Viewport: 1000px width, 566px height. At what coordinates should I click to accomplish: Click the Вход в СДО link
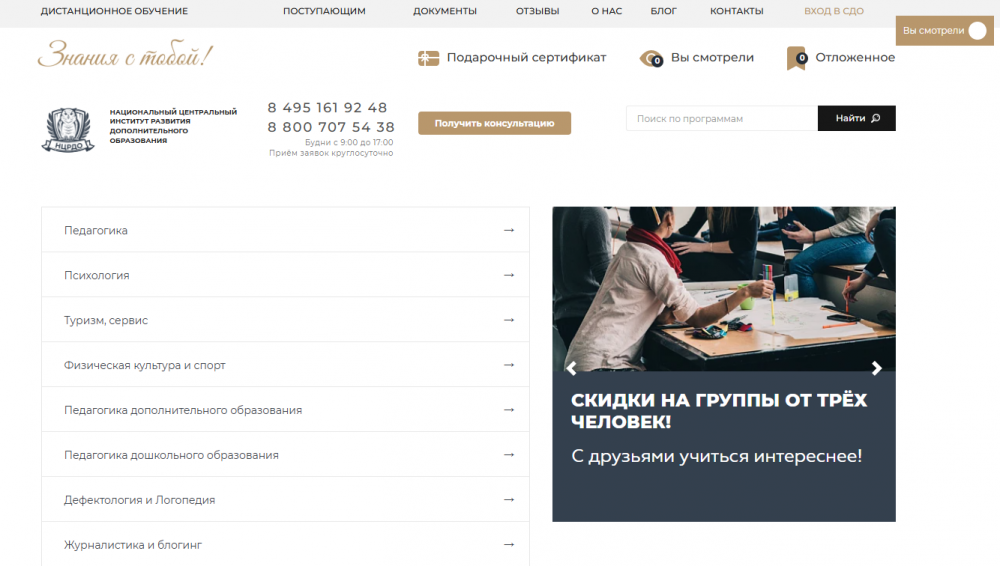coord(834,11)
